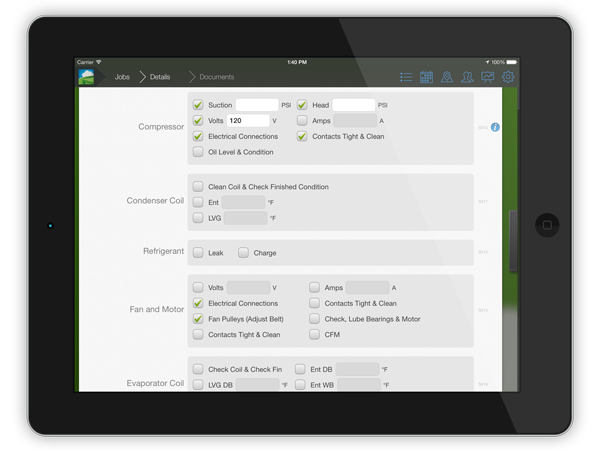This screenshot has height=450, width=600.
Task: Check the Condenser Coil LVG checkbox
Action: click(198, 218)
